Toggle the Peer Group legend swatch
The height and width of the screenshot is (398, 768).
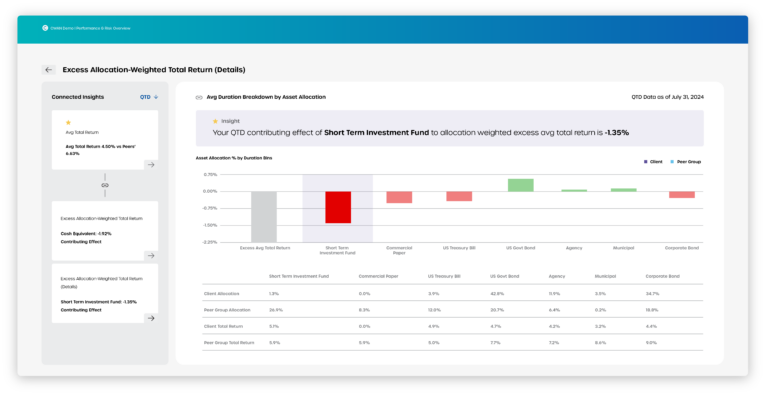(x=672, y=162)
